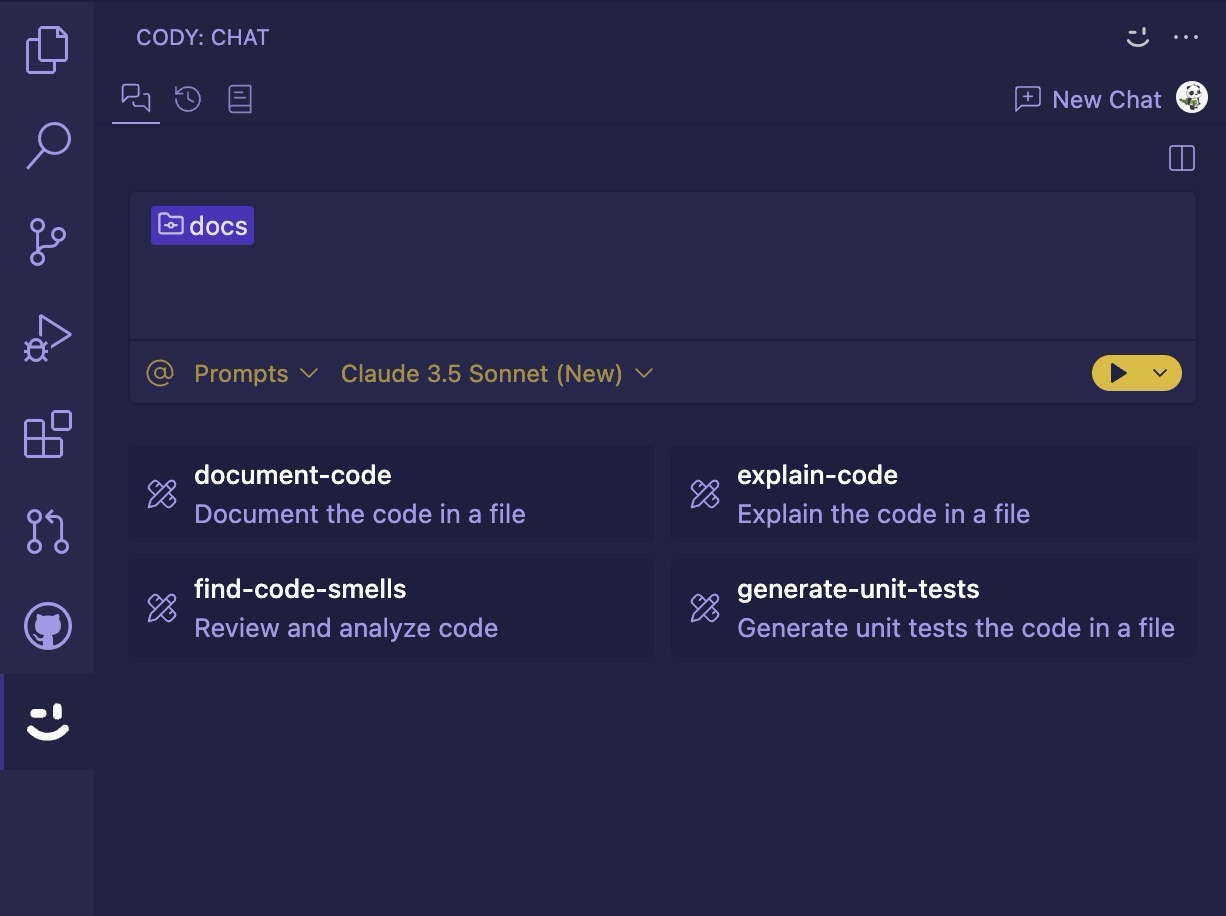Screen dimensions: 1226x916
Task: Expand the submit button options arrow
Action: click(x=1160, y=374)
